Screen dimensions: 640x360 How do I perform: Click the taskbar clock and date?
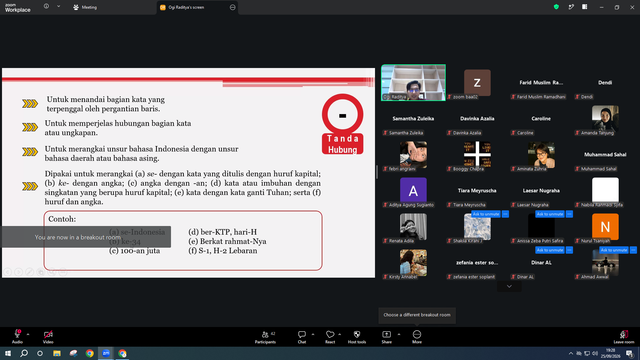tap(611, 353)
